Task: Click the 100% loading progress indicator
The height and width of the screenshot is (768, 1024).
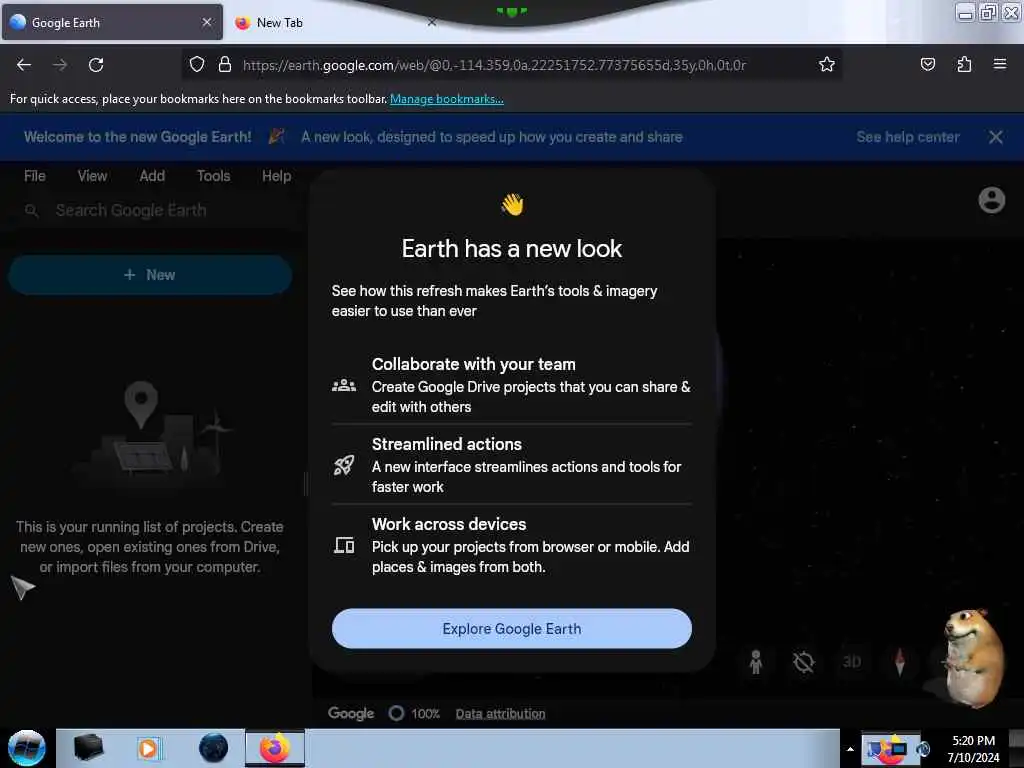Action: click(414, 713)
